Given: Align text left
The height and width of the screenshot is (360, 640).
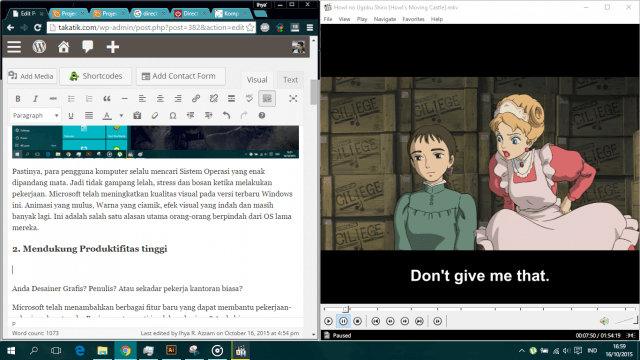Looking at the screenshot, I should pos(142,99).
